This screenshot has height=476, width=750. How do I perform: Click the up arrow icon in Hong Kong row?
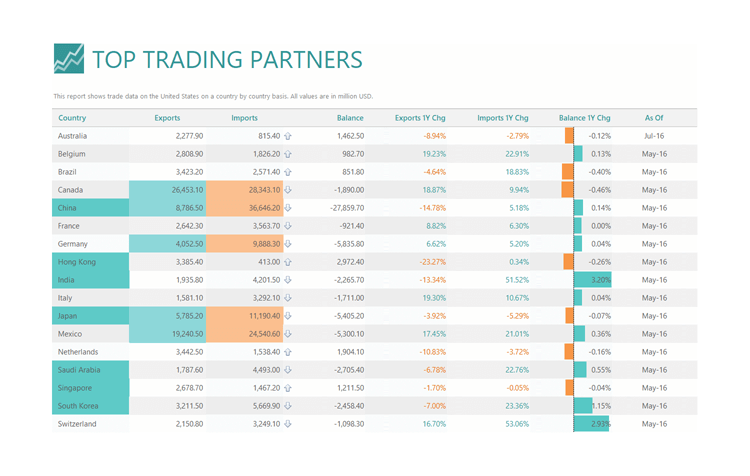point(287,262)
